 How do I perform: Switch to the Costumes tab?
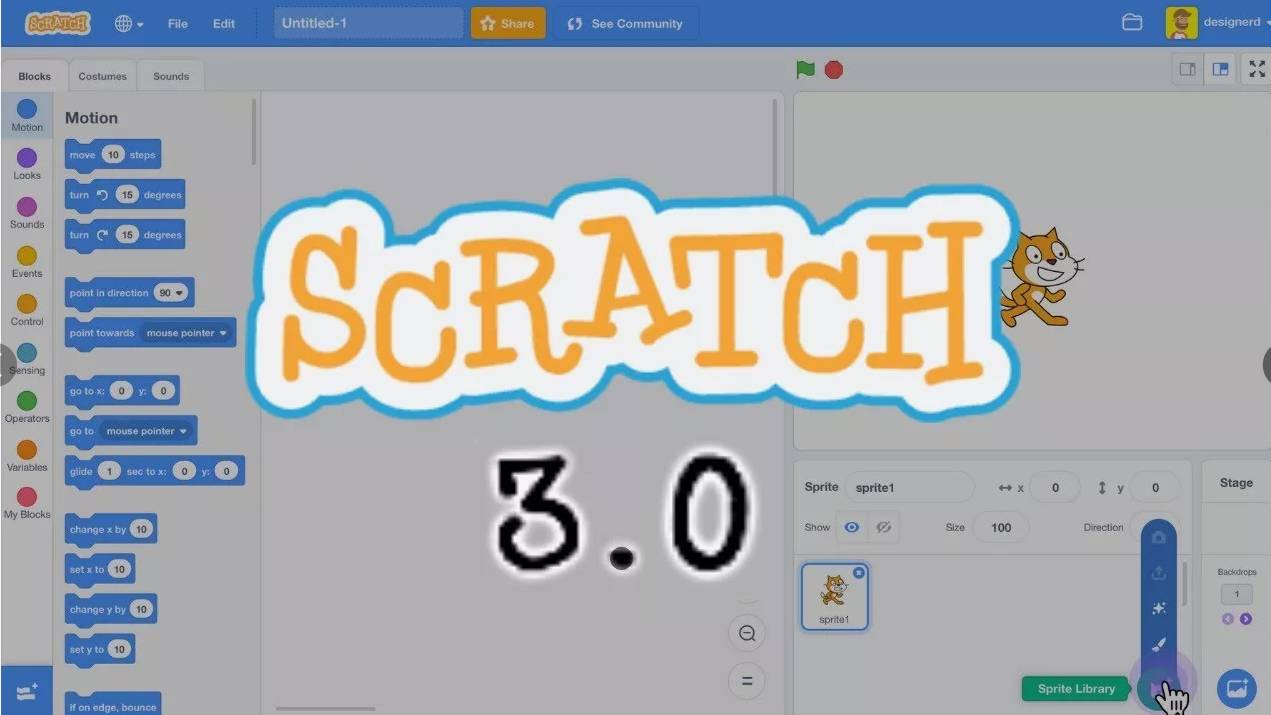(102, 76)
